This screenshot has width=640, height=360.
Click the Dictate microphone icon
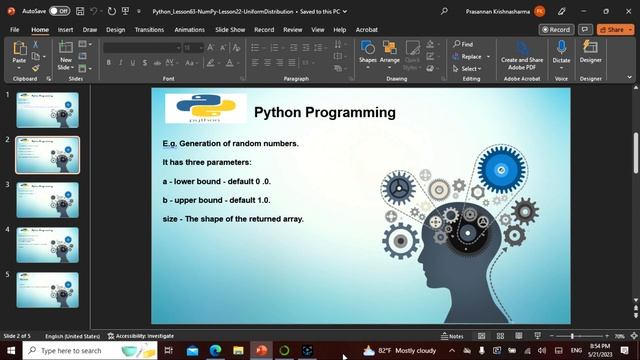pyautogui.click(x=561, y=48)
